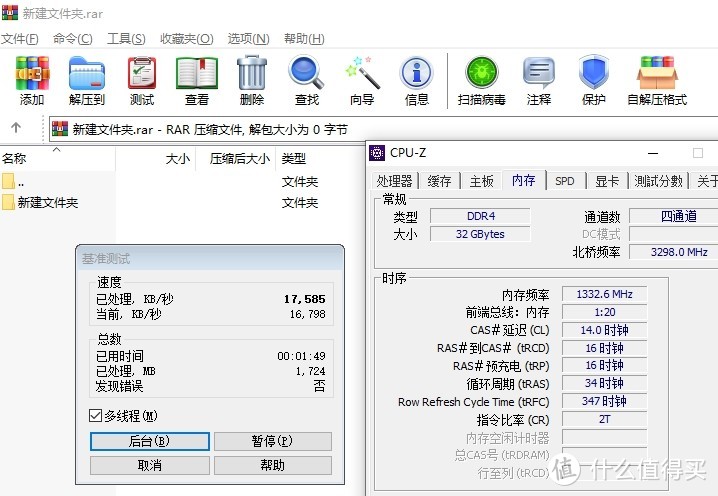
Task: Click the 34 时钟 tRAS value
Action: click(604, 383)
